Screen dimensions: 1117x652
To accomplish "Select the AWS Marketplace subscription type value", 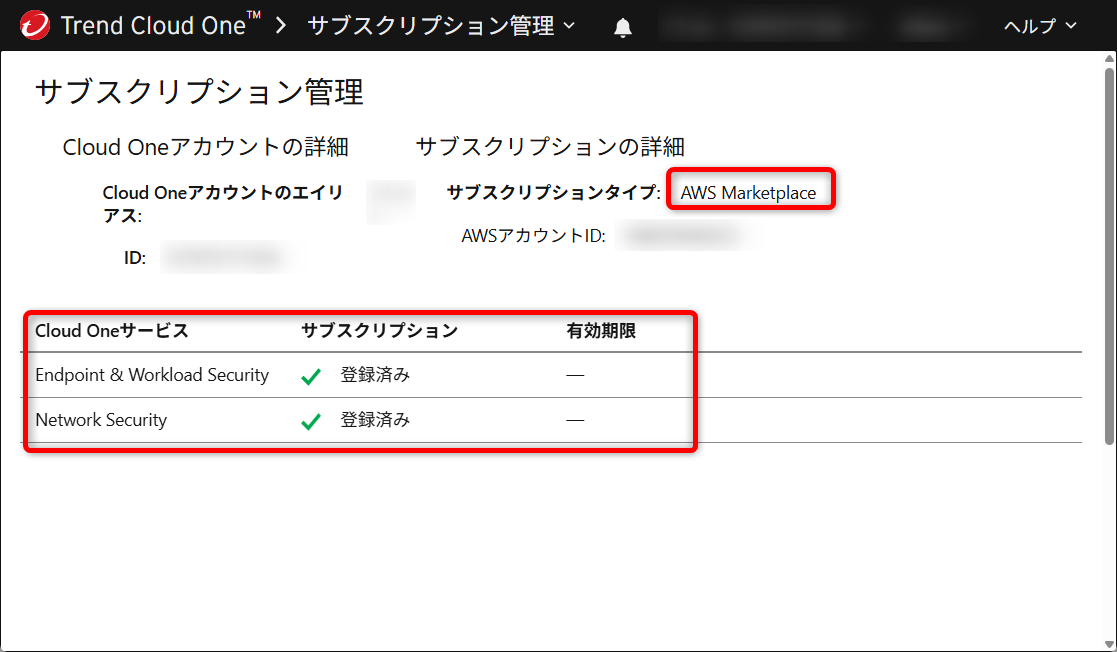I will pos(748,192).
